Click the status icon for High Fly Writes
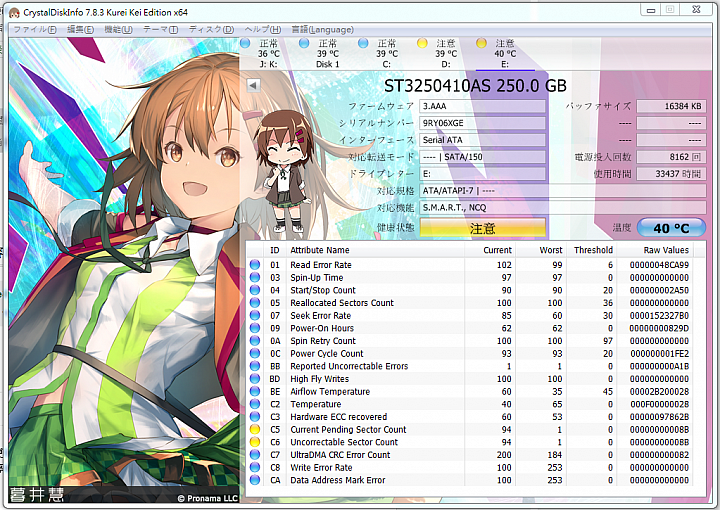 pyautogui.click(x=254, y=379)
